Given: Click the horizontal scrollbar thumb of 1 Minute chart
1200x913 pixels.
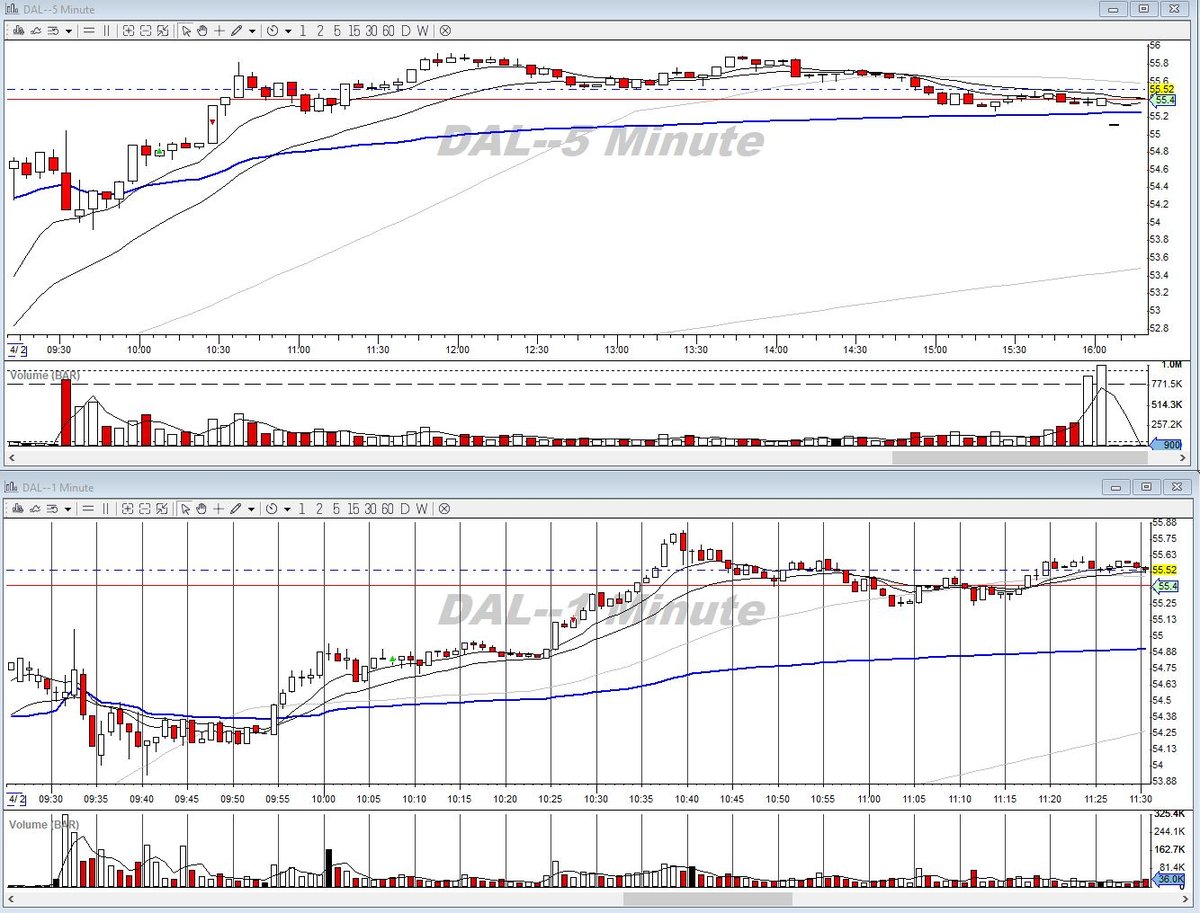Looking at the screenshot, I should (707, 898).
